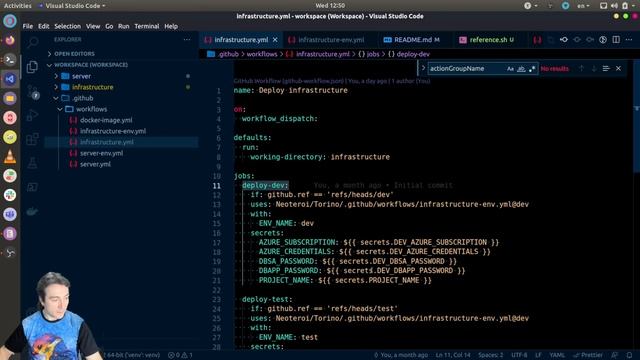Click the feedback icon in status bar
640x360 pixels.
tap(614, 355)
